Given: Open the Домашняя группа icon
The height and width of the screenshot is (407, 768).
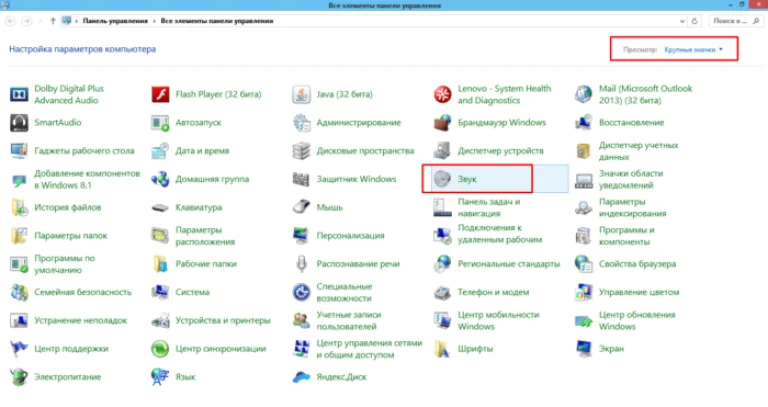Looking at the screenshot, I should [160, 179].
